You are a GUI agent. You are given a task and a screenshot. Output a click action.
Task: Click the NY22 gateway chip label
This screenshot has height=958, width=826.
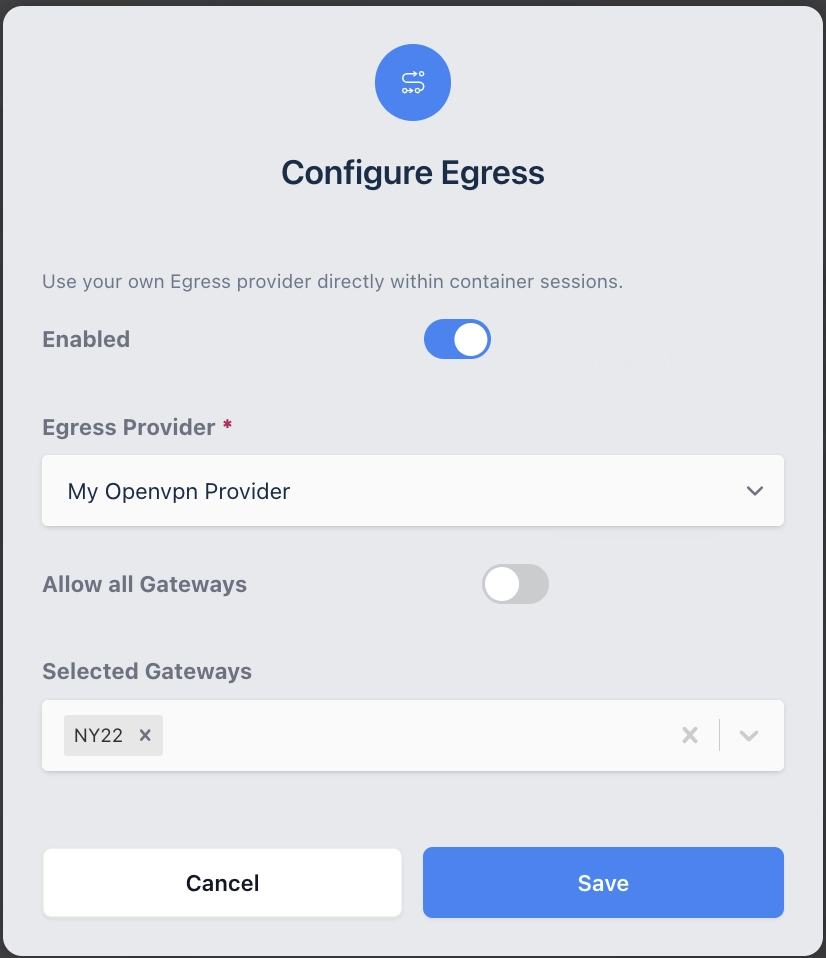(x=98, y=735)
